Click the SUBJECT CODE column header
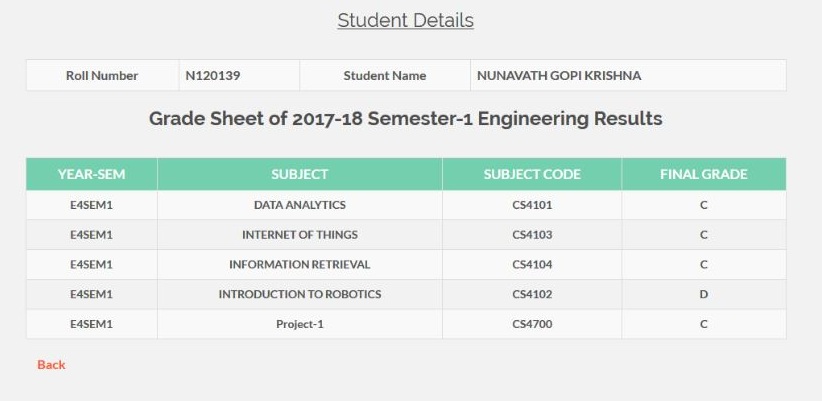Viewport: 822px width, 401px height. coord(532,174)
